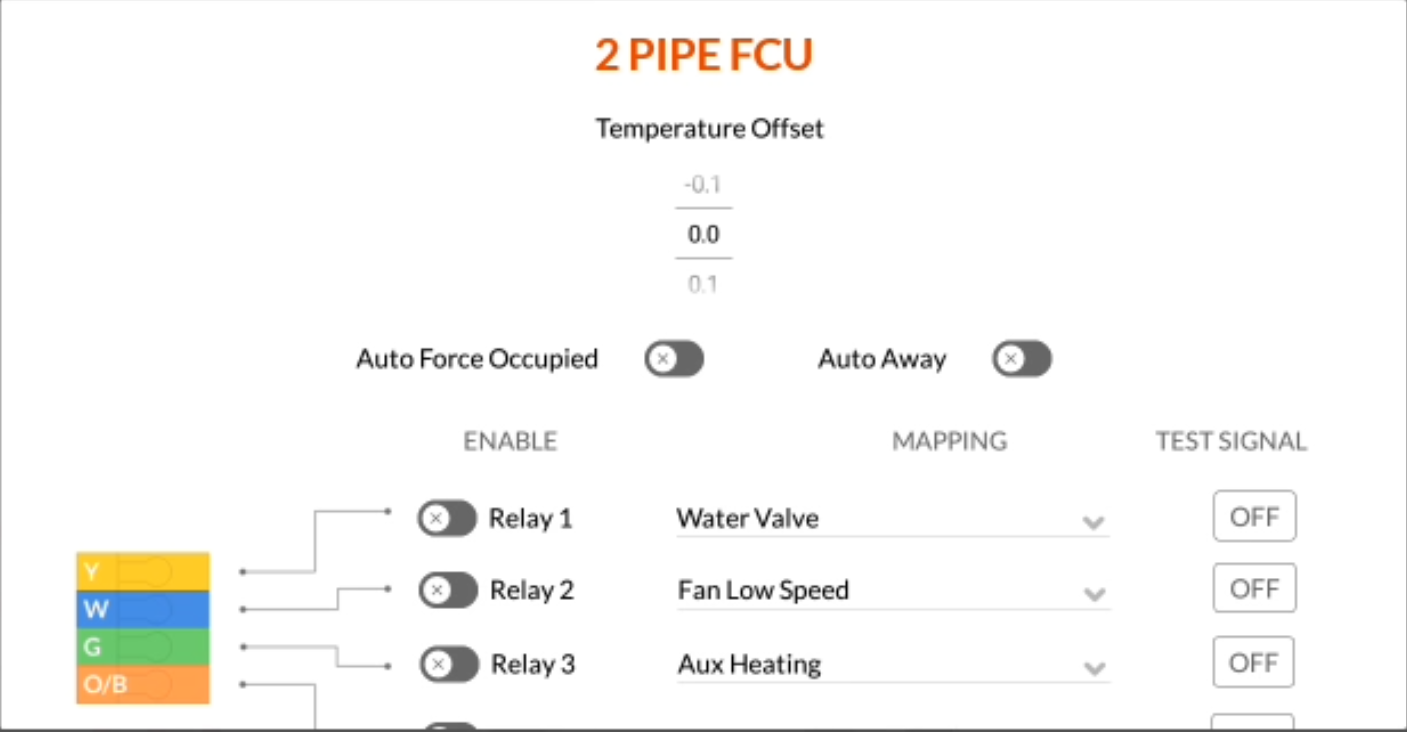1407x732 pixels.
Task: Click the Relay 1 OFF test signal button
Action: (1254, 516)
